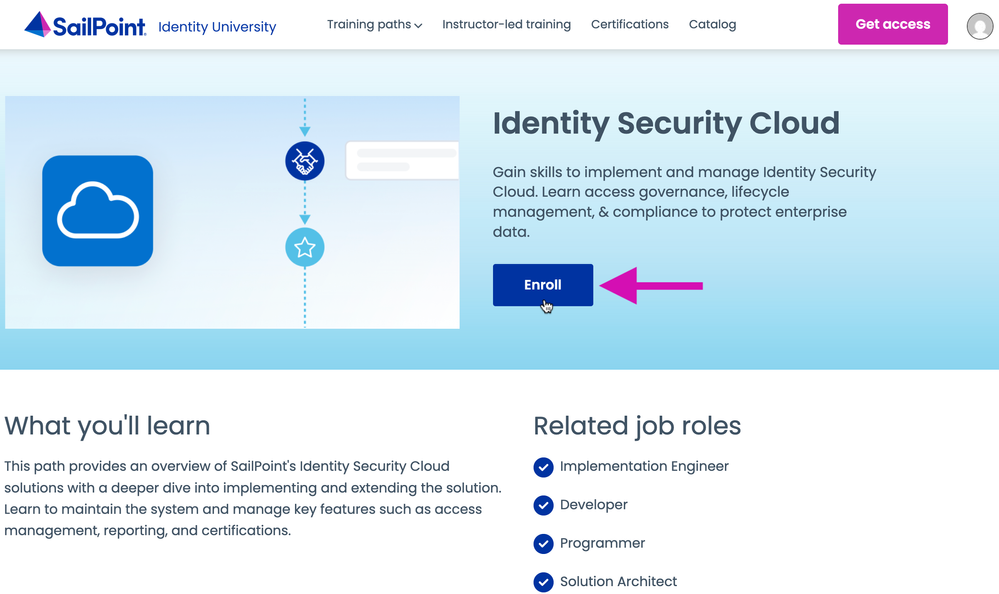Click the star icon on the path

pos(305,247)
